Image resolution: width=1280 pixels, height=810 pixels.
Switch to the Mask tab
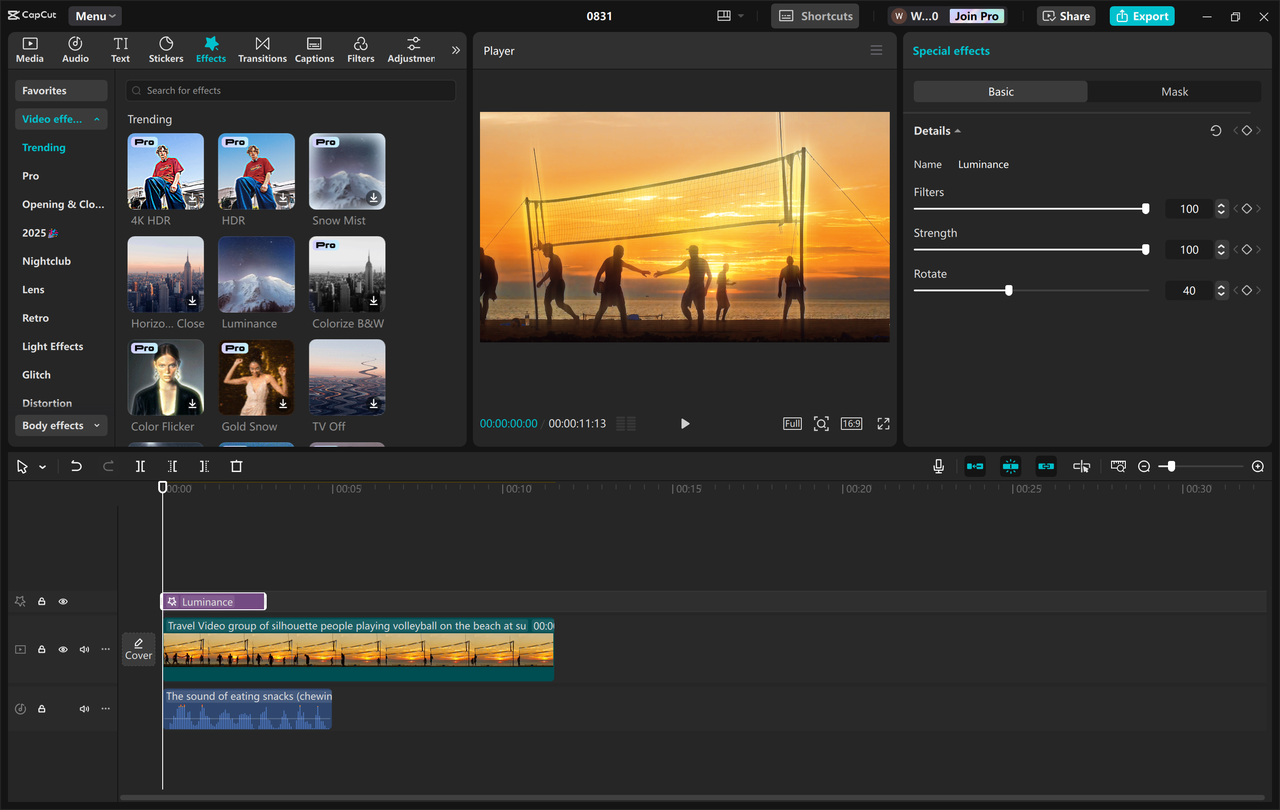click(x=1172, y=91)
